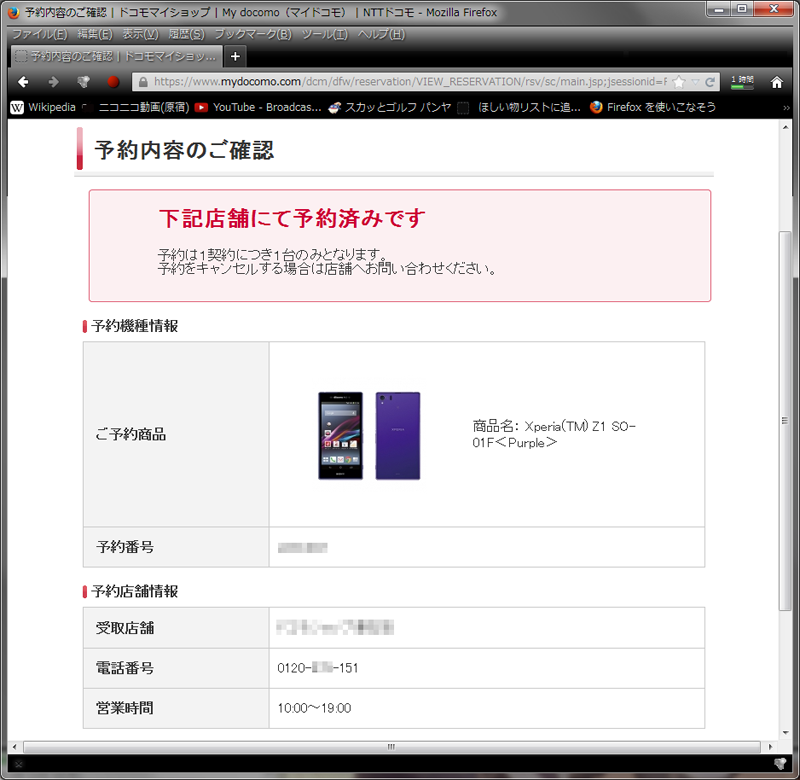Click the 予約機種情報 section heading
The image size is (800, 780).
click(135, 326)
